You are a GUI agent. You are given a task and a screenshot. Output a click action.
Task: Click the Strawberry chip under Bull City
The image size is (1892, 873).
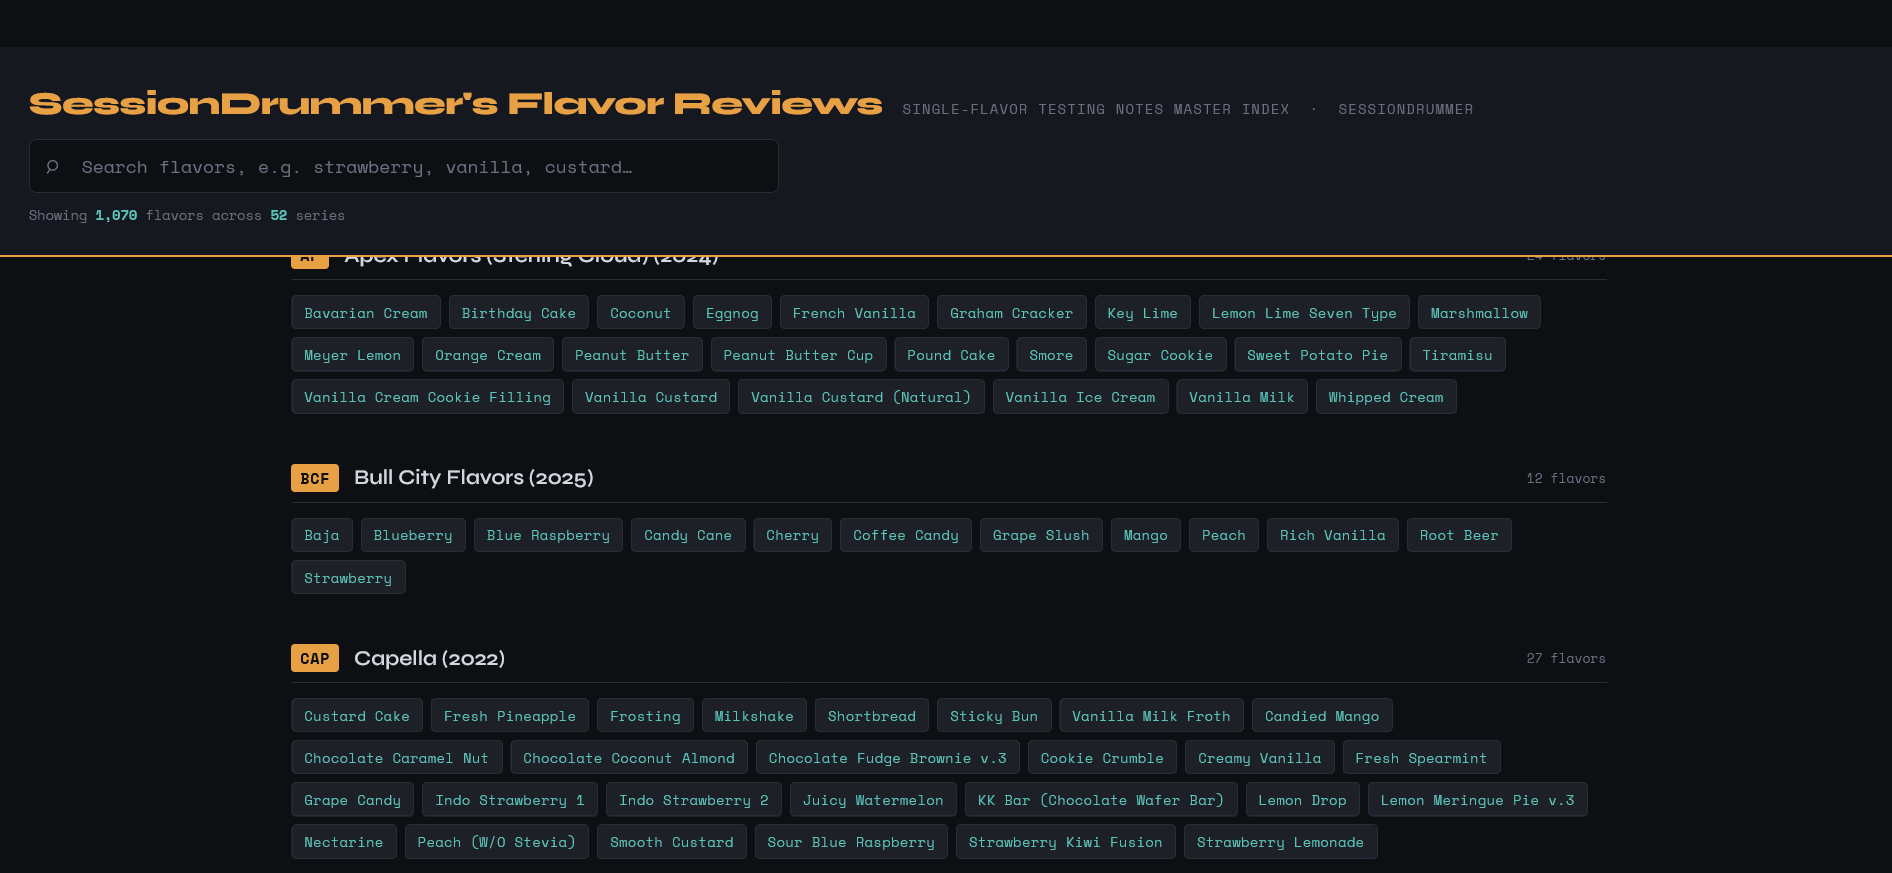click(347, 578)
